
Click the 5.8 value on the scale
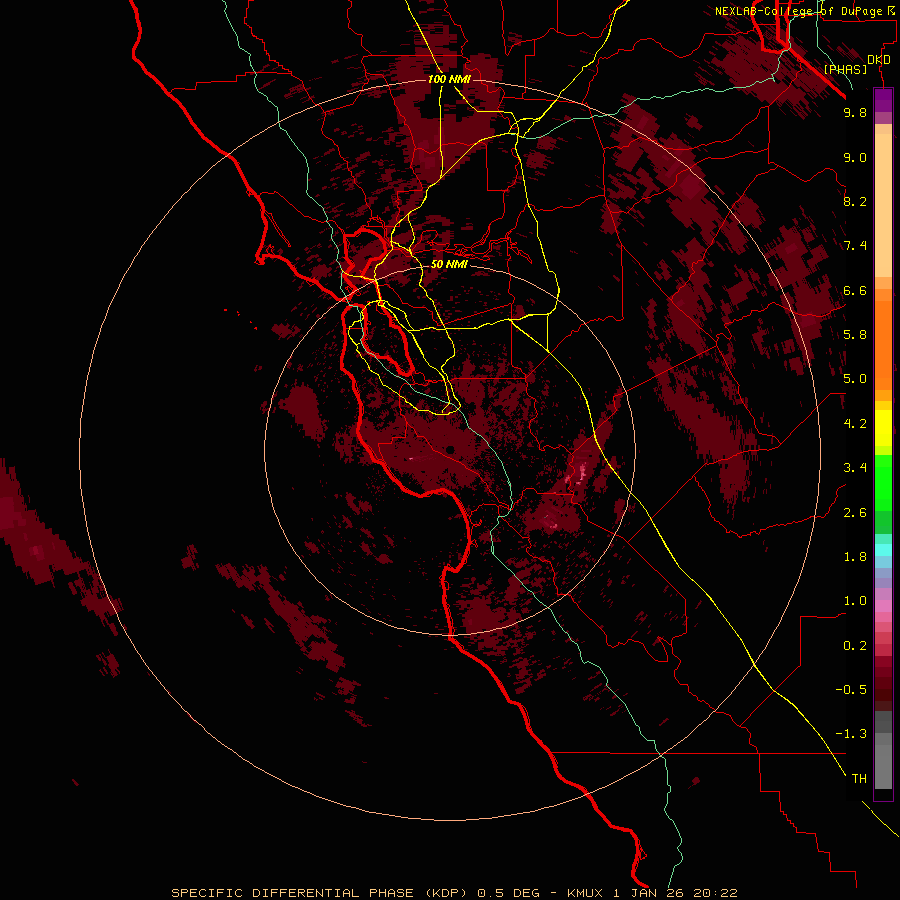[855, 335]
